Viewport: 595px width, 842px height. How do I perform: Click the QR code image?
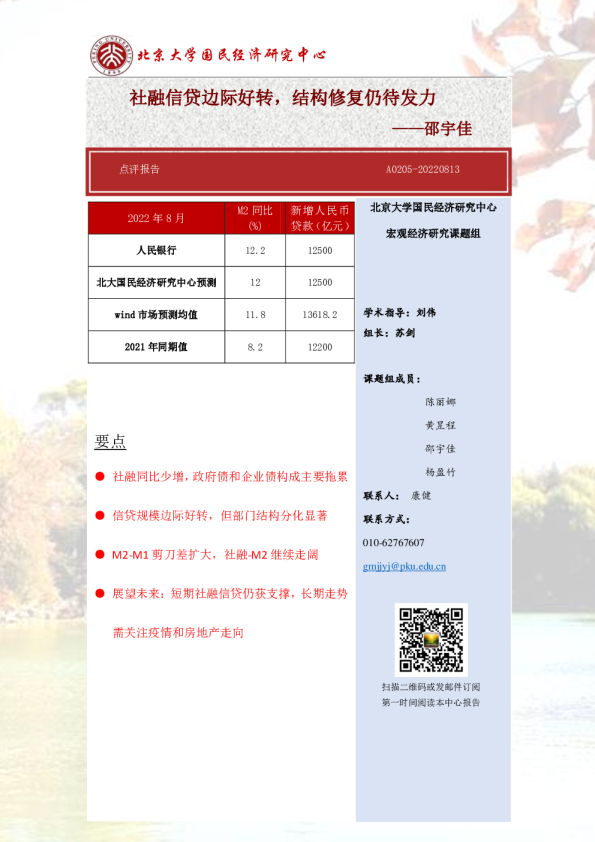[431, 640]
